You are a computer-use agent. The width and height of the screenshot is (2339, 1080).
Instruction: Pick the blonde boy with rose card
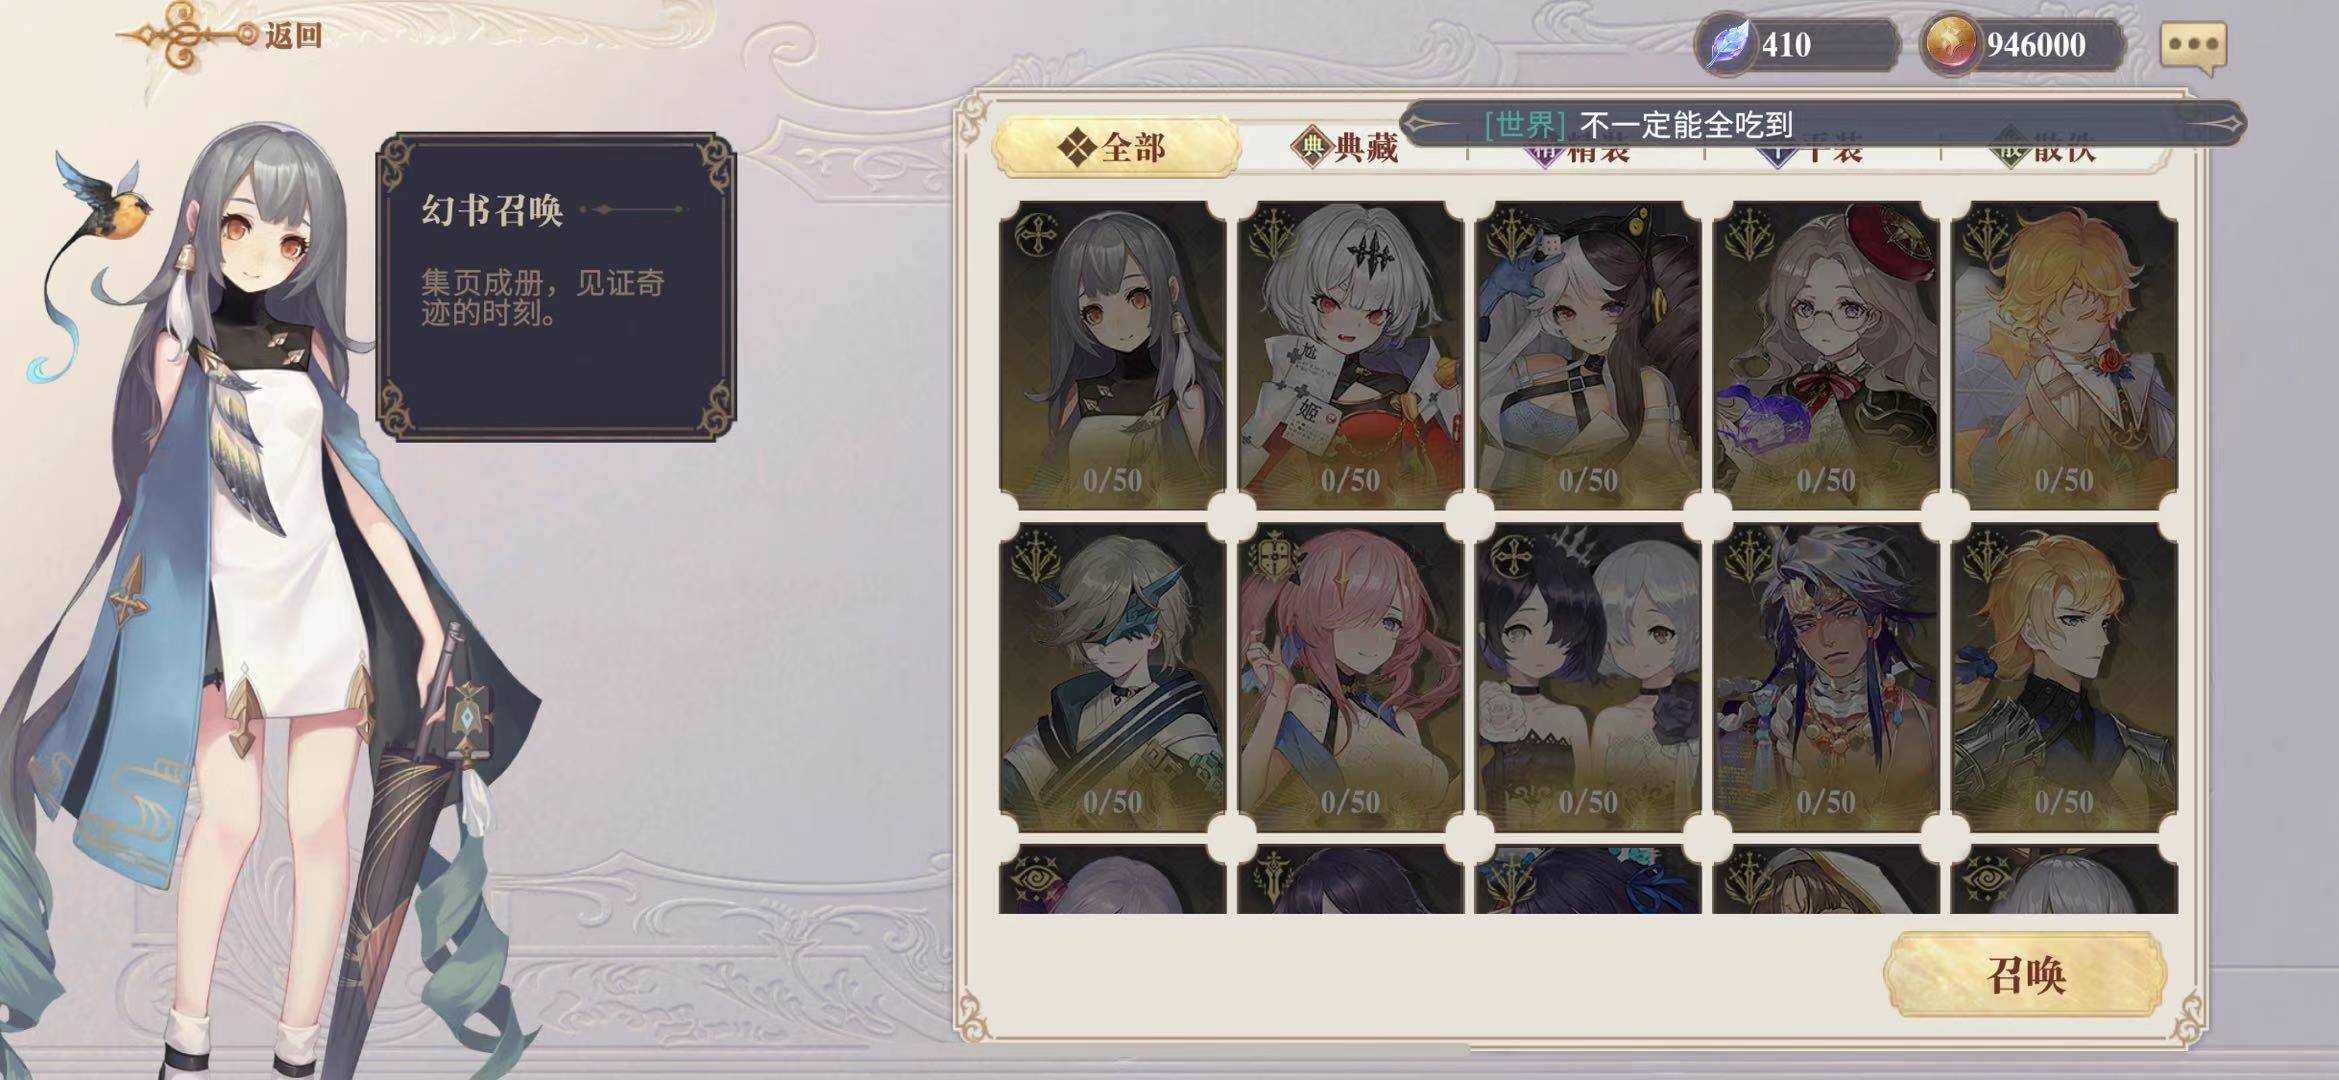click(x=2064, y=355)
